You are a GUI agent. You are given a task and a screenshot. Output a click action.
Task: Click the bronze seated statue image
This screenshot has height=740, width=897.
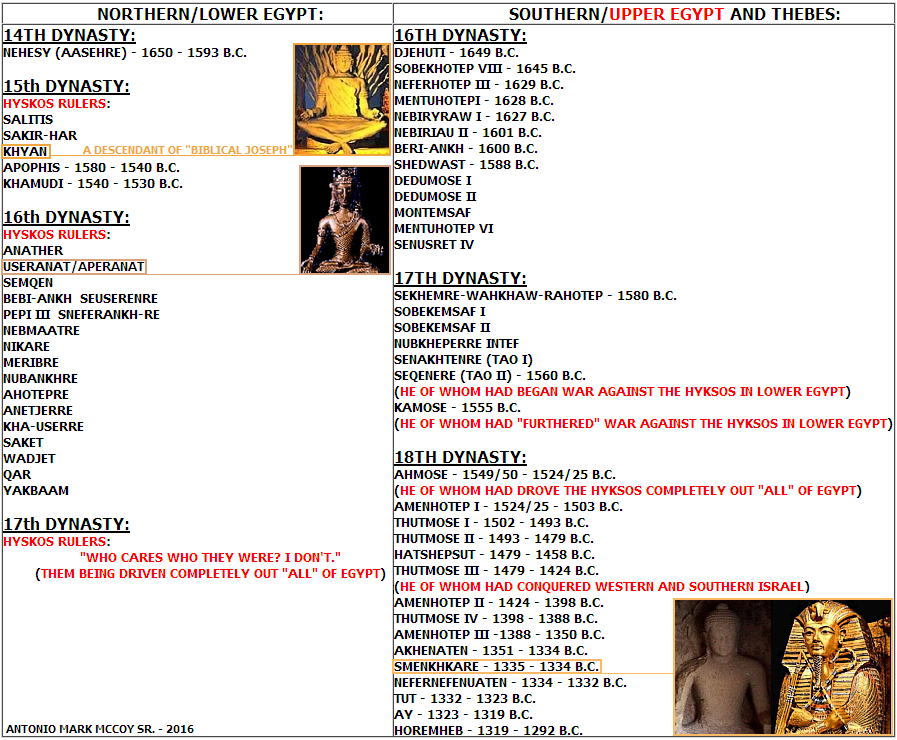pos(344,219)
